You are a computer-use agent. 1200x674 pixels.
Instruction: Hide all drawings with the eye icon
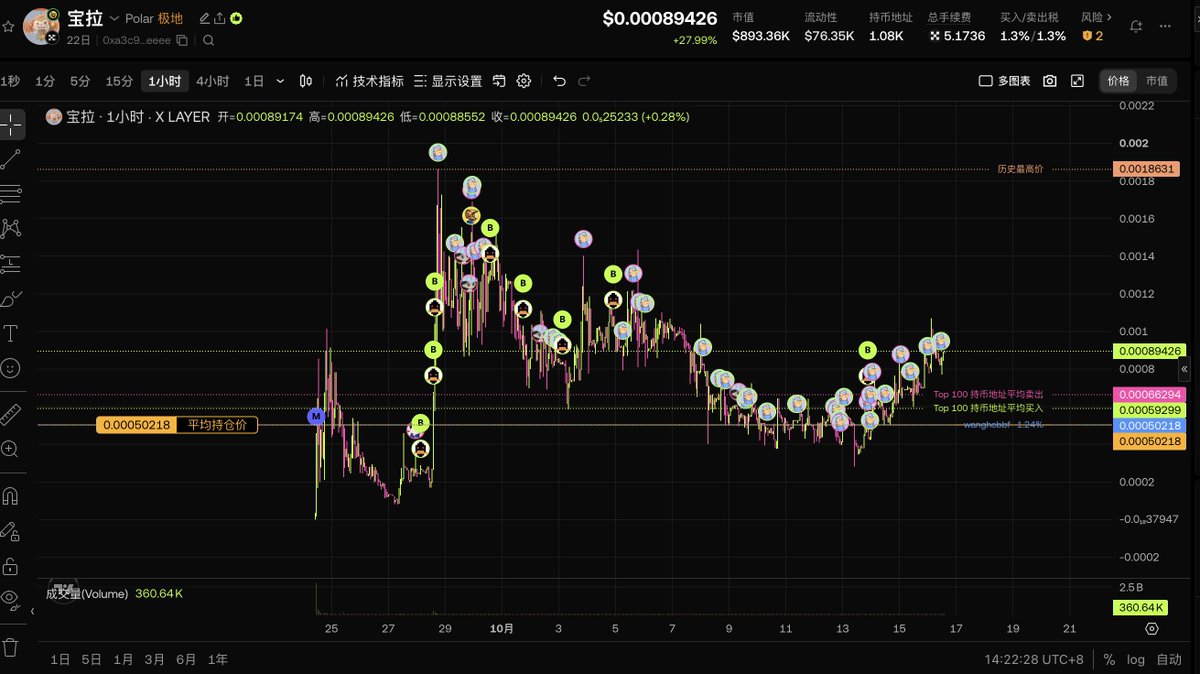point(11,599)
